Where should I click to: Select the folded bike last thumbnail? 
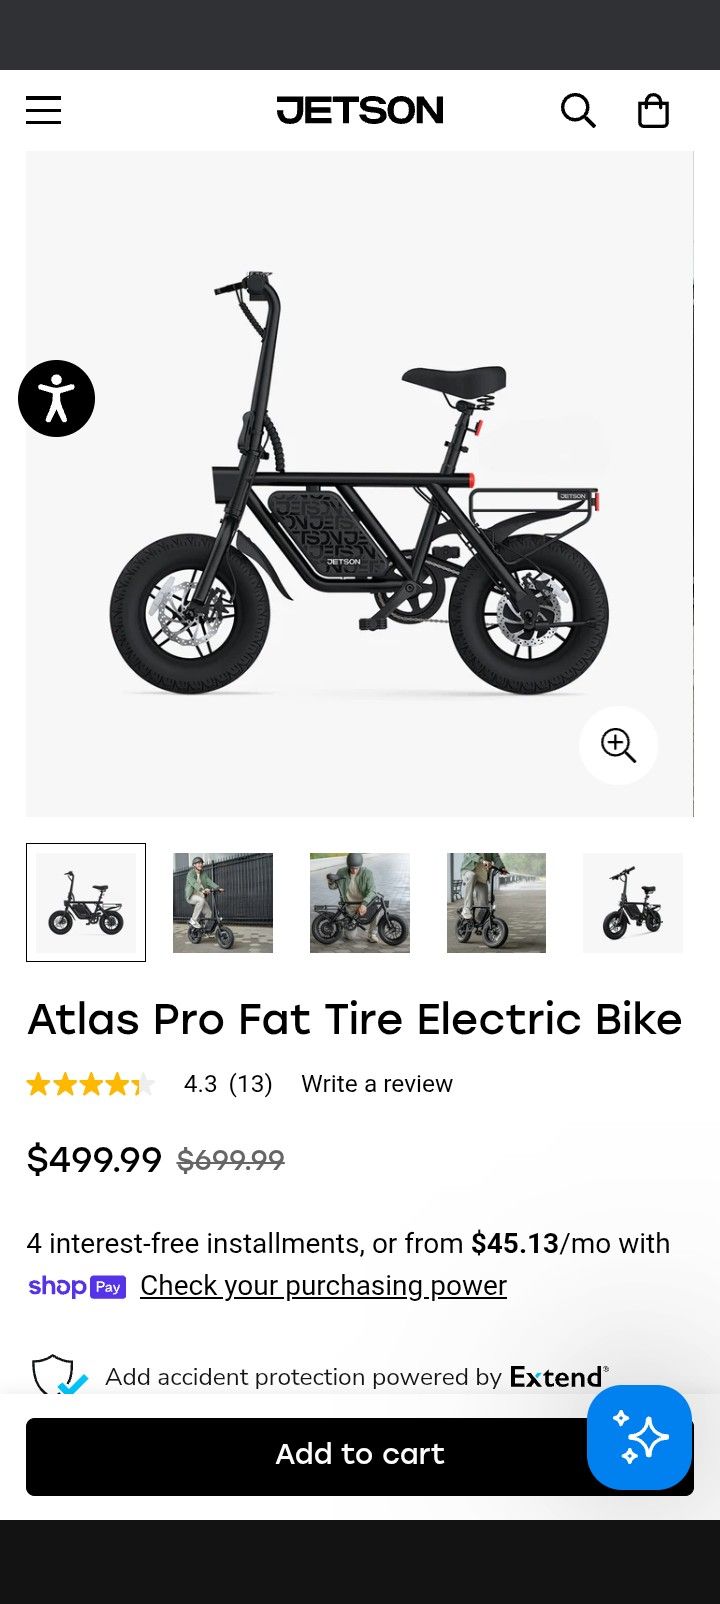click(x=633, y=902)
